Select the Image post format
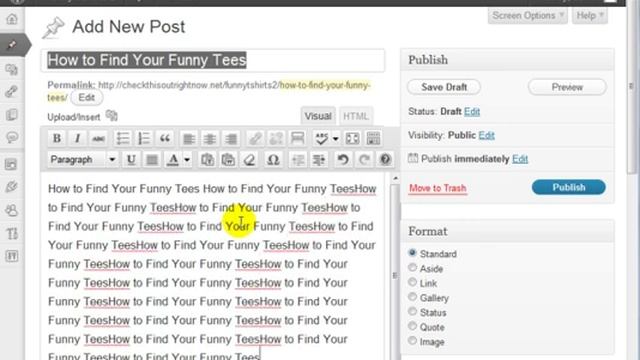Image resolution: width=640 pixels, height=360 pixels. click(413, 341)
